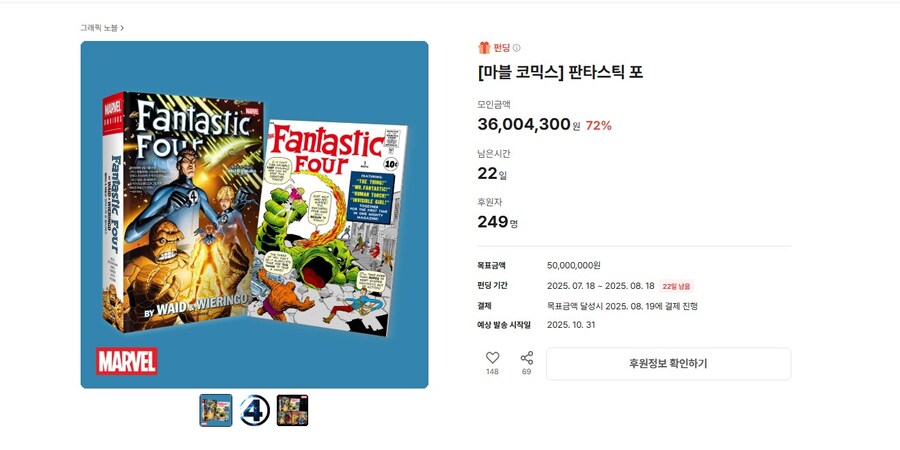The height and width of the screenshot is (450, 900).
Task: Click the classic Fantastic Four 10¢ cover
Action: (x=330, y=227)
